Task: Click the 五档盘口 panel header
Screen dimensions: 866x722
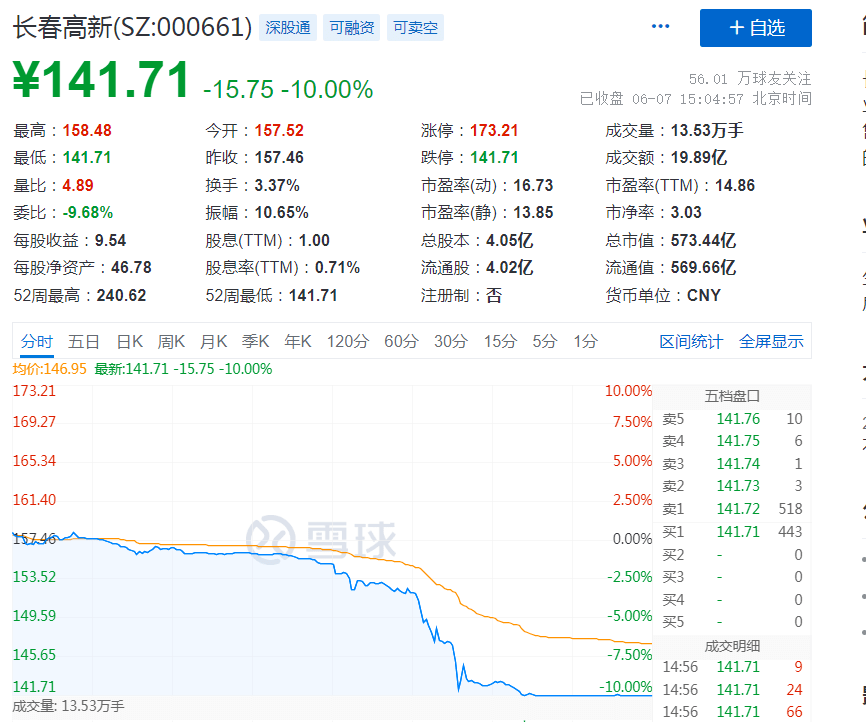Action: click(732, 396)
